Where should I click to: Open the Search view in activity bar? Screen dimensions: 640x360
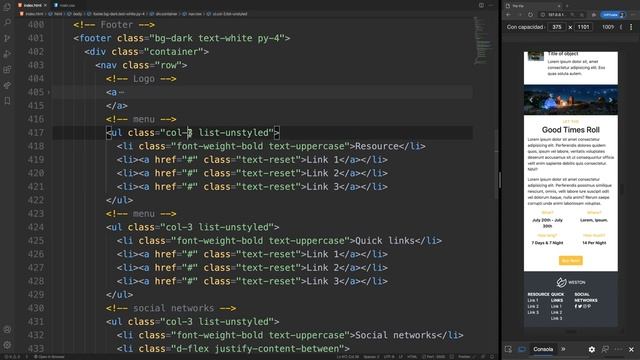pos(7,22)
